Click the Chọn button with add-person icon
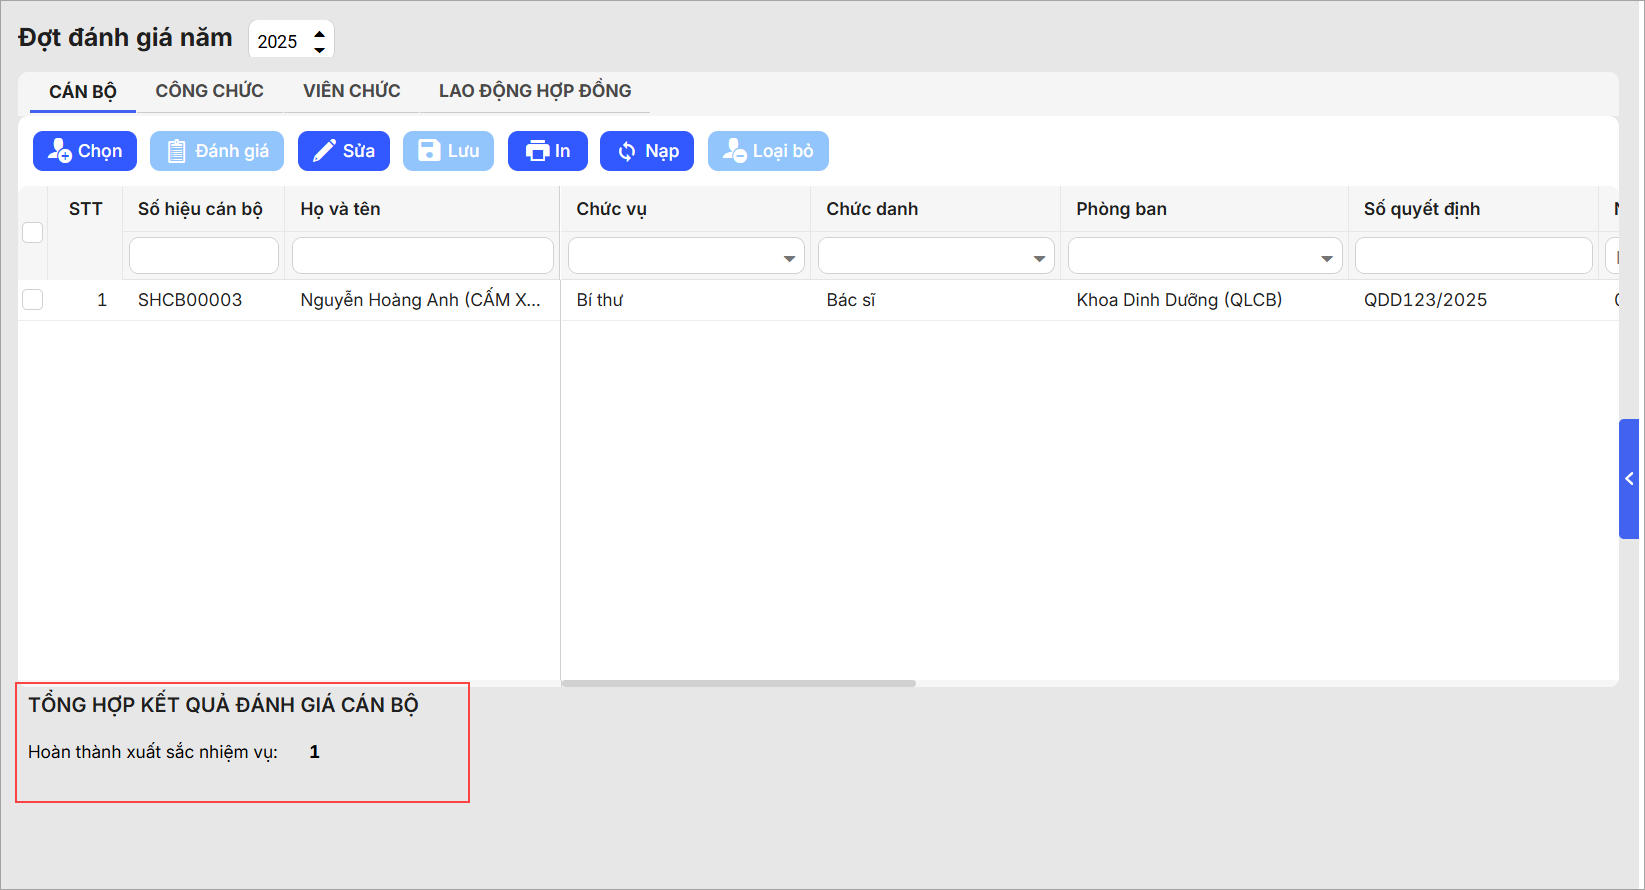The height and width of the screenshot is (890, 1645). click(x=85, y=151)
